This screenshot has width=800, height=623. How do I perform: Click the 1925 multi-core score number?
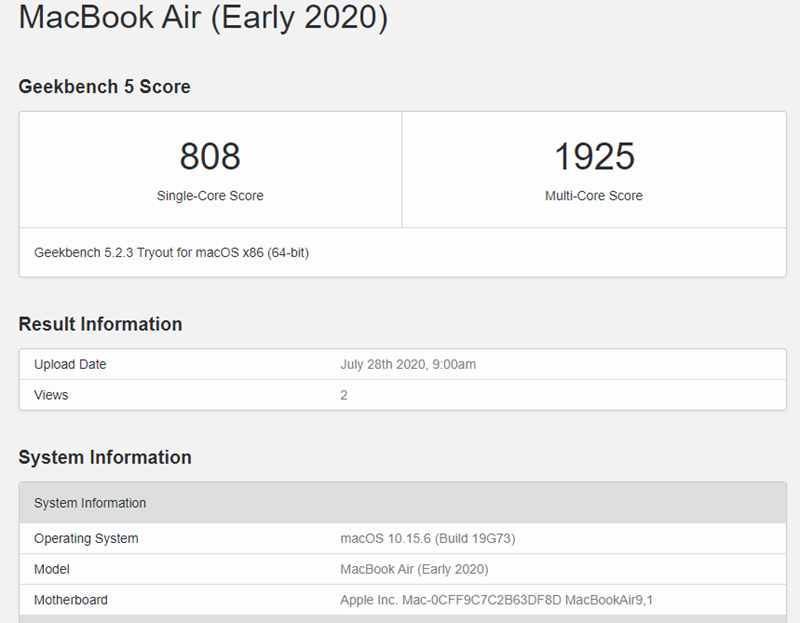(594, 157)
